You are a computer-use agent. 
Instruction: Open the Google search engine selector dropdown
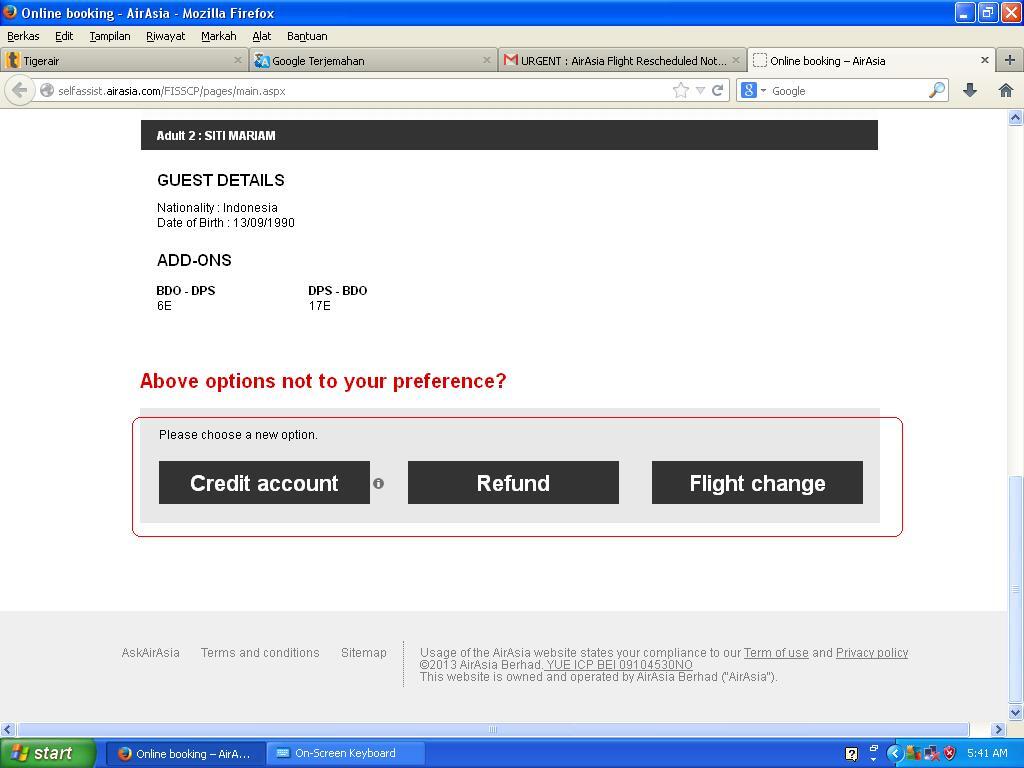click(752, 90)
